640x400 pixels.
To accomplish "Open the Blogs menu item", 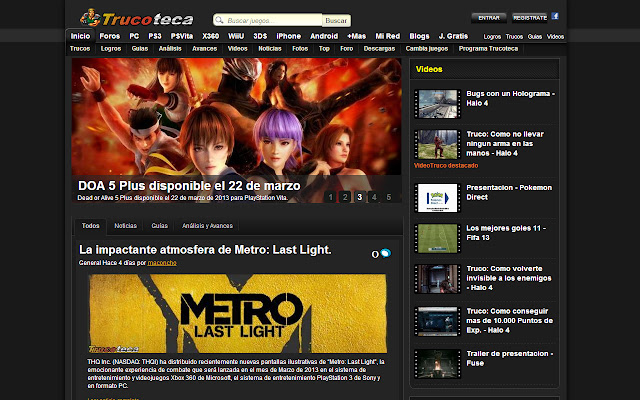I will pos(419,36).
